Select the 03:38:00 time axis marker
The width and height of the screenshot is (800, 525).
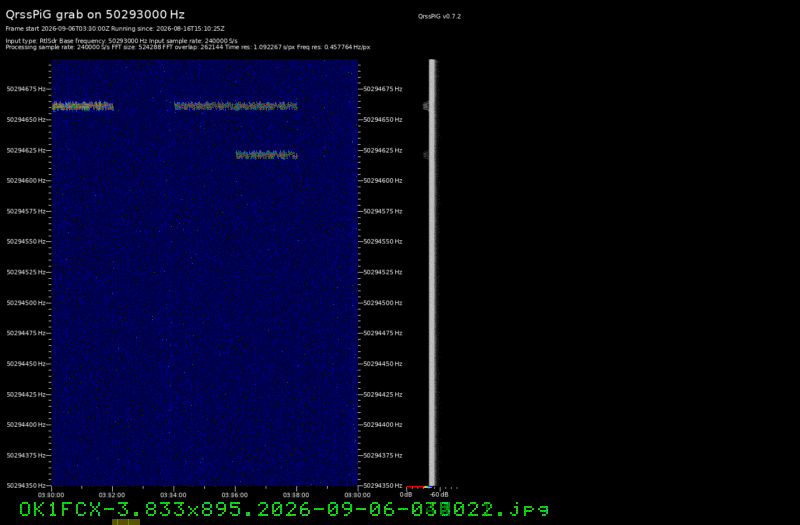(x=296, y=494)
